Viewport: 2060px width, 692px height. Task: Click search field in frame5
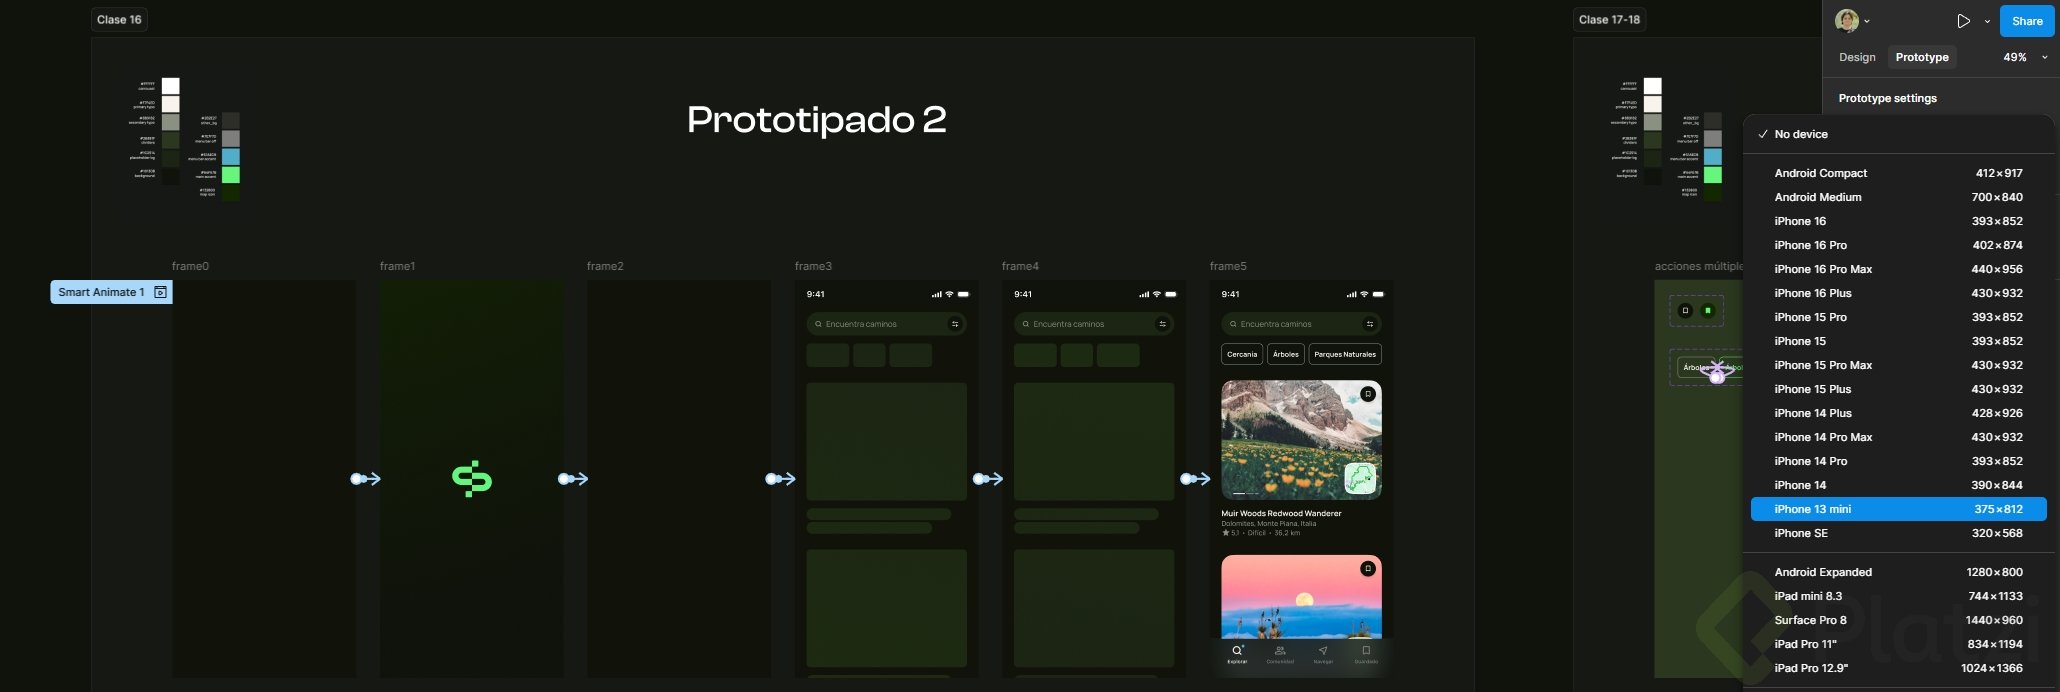[1301, 324]
